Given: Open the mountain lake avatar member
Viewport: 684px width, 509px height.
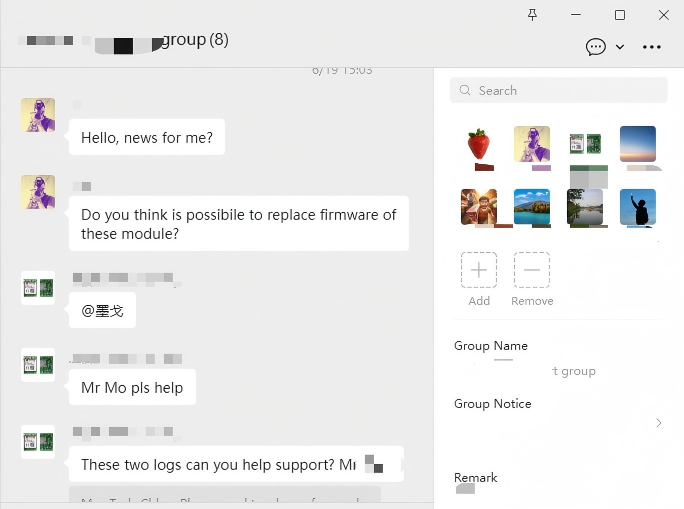Looking at the screenshot, I should click(x=532, y=207).
